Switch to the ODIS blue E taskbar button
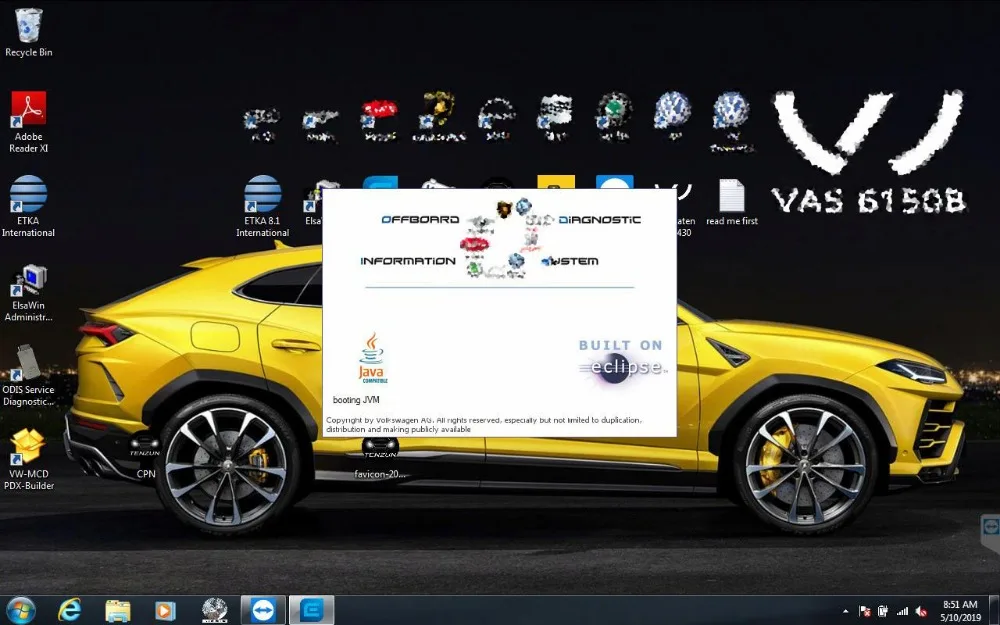Image resolution: width=1000 pixels, height=625 pixels. (x=312, y=610)
